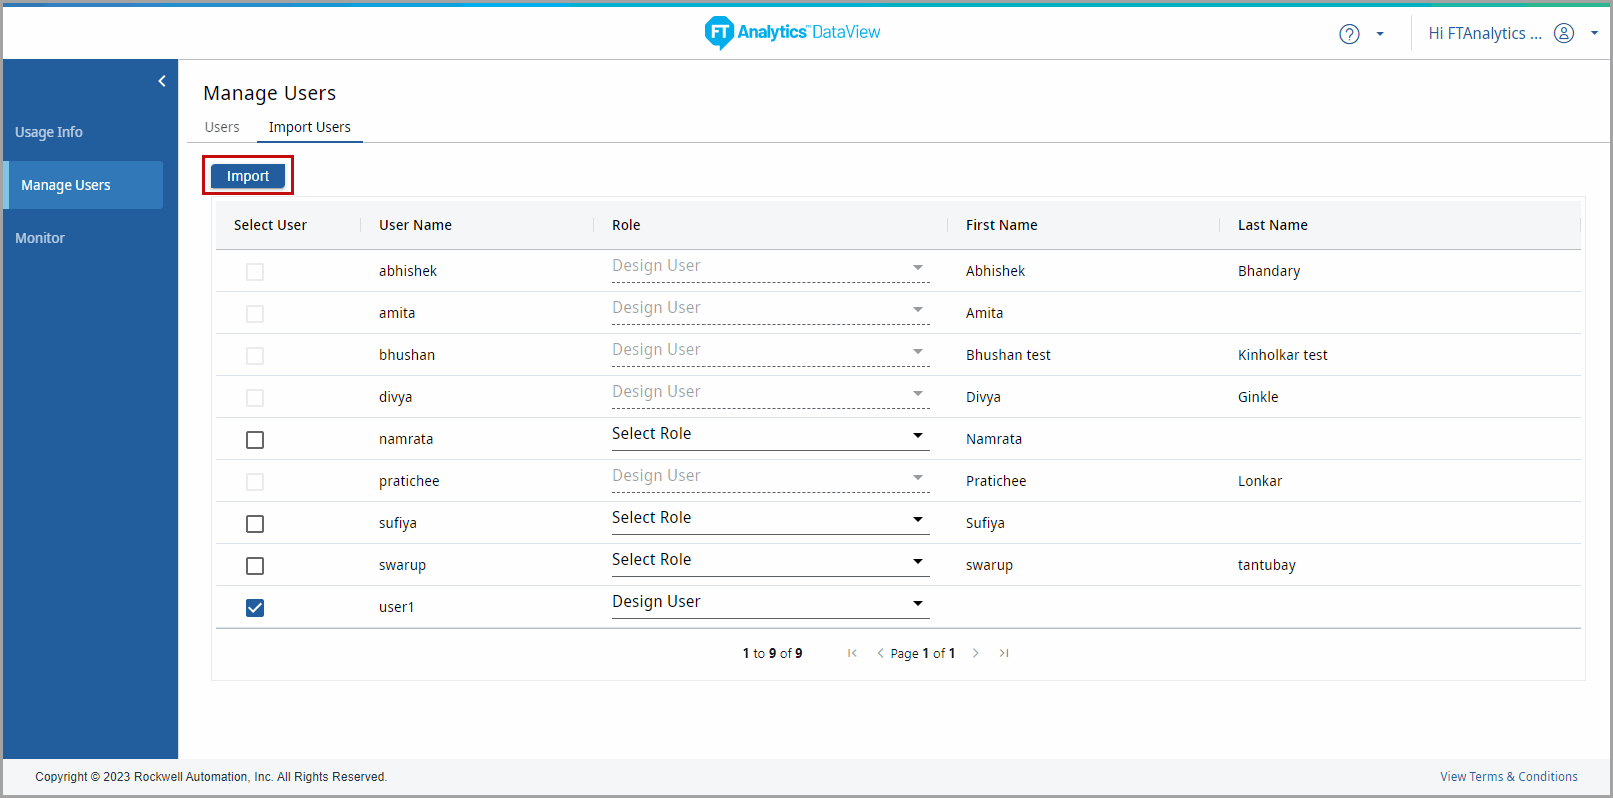The image size is (1613, 798).
Task: Click the Select User column header
Action: [x=270, y=225]
